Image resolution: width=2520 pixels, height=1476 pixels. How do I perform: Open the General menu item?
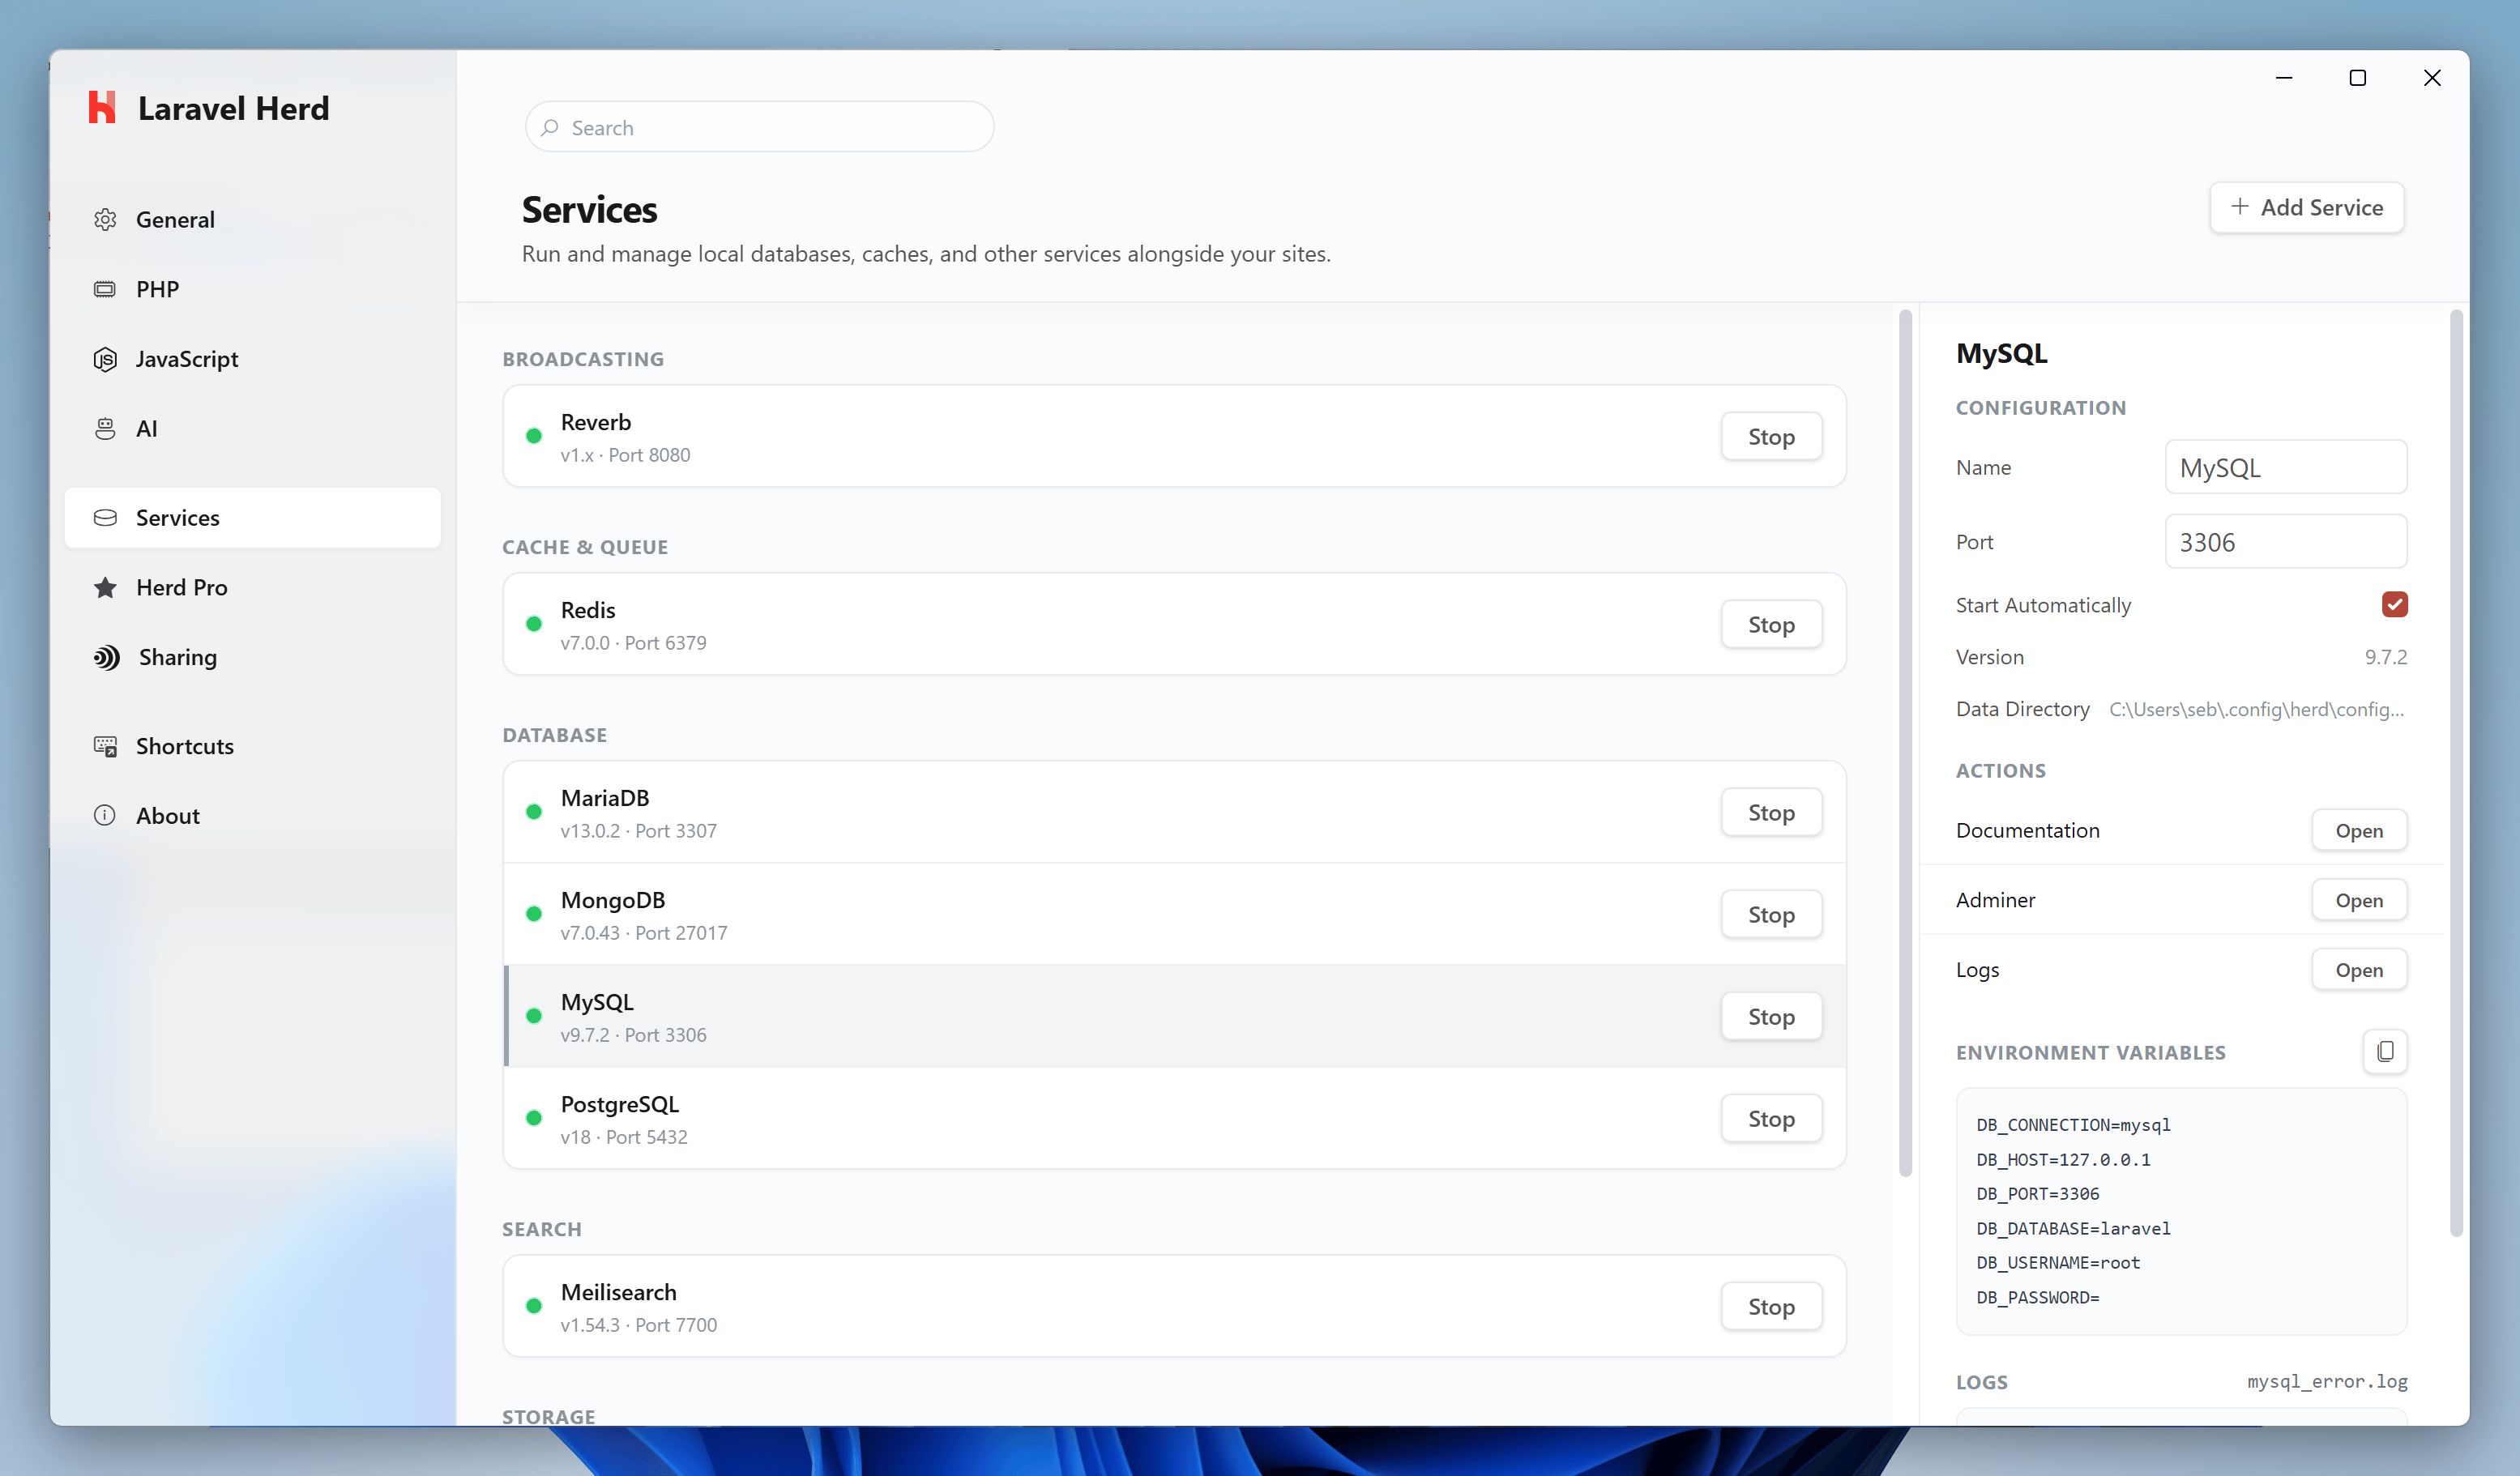(x=252, y=219)
